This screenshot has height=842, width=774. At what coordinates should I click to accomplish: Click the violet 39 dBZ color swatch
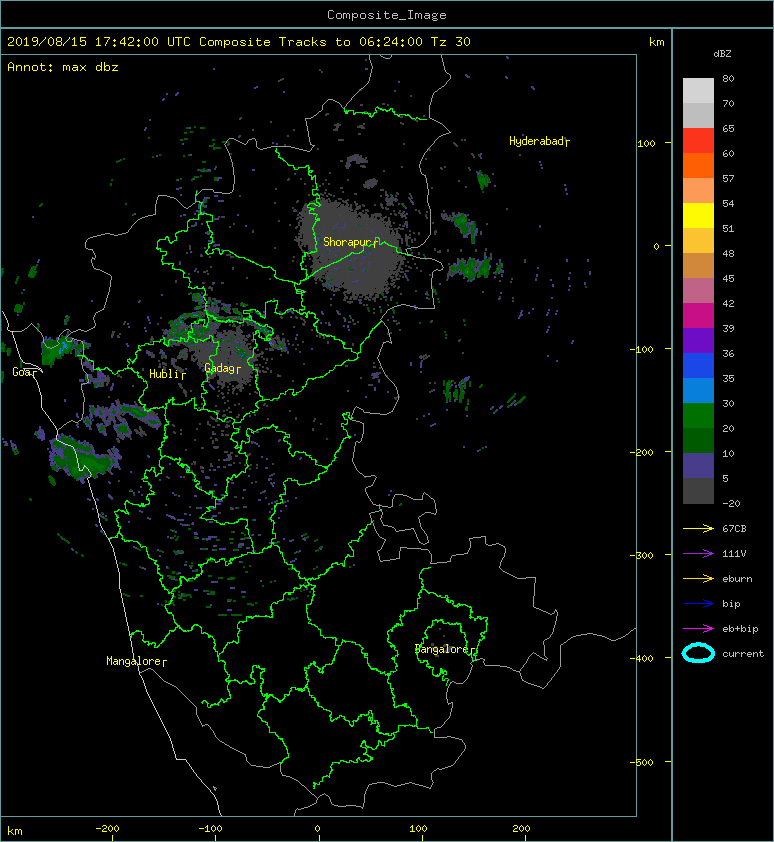(698, 340)
